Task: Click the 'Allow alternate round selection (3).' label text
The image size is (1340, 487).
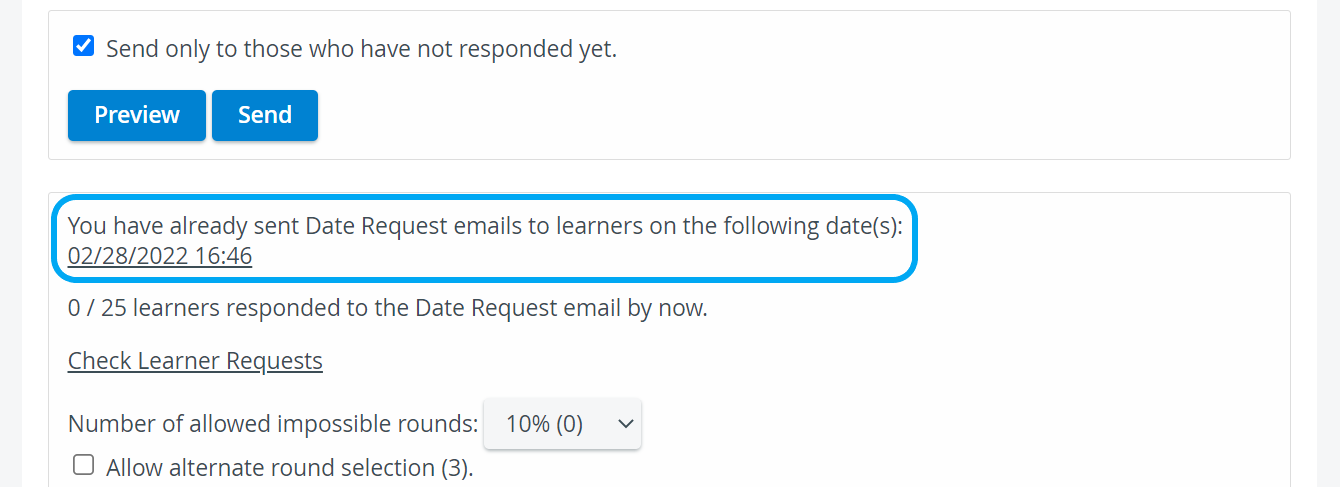Action: [290, 467]
